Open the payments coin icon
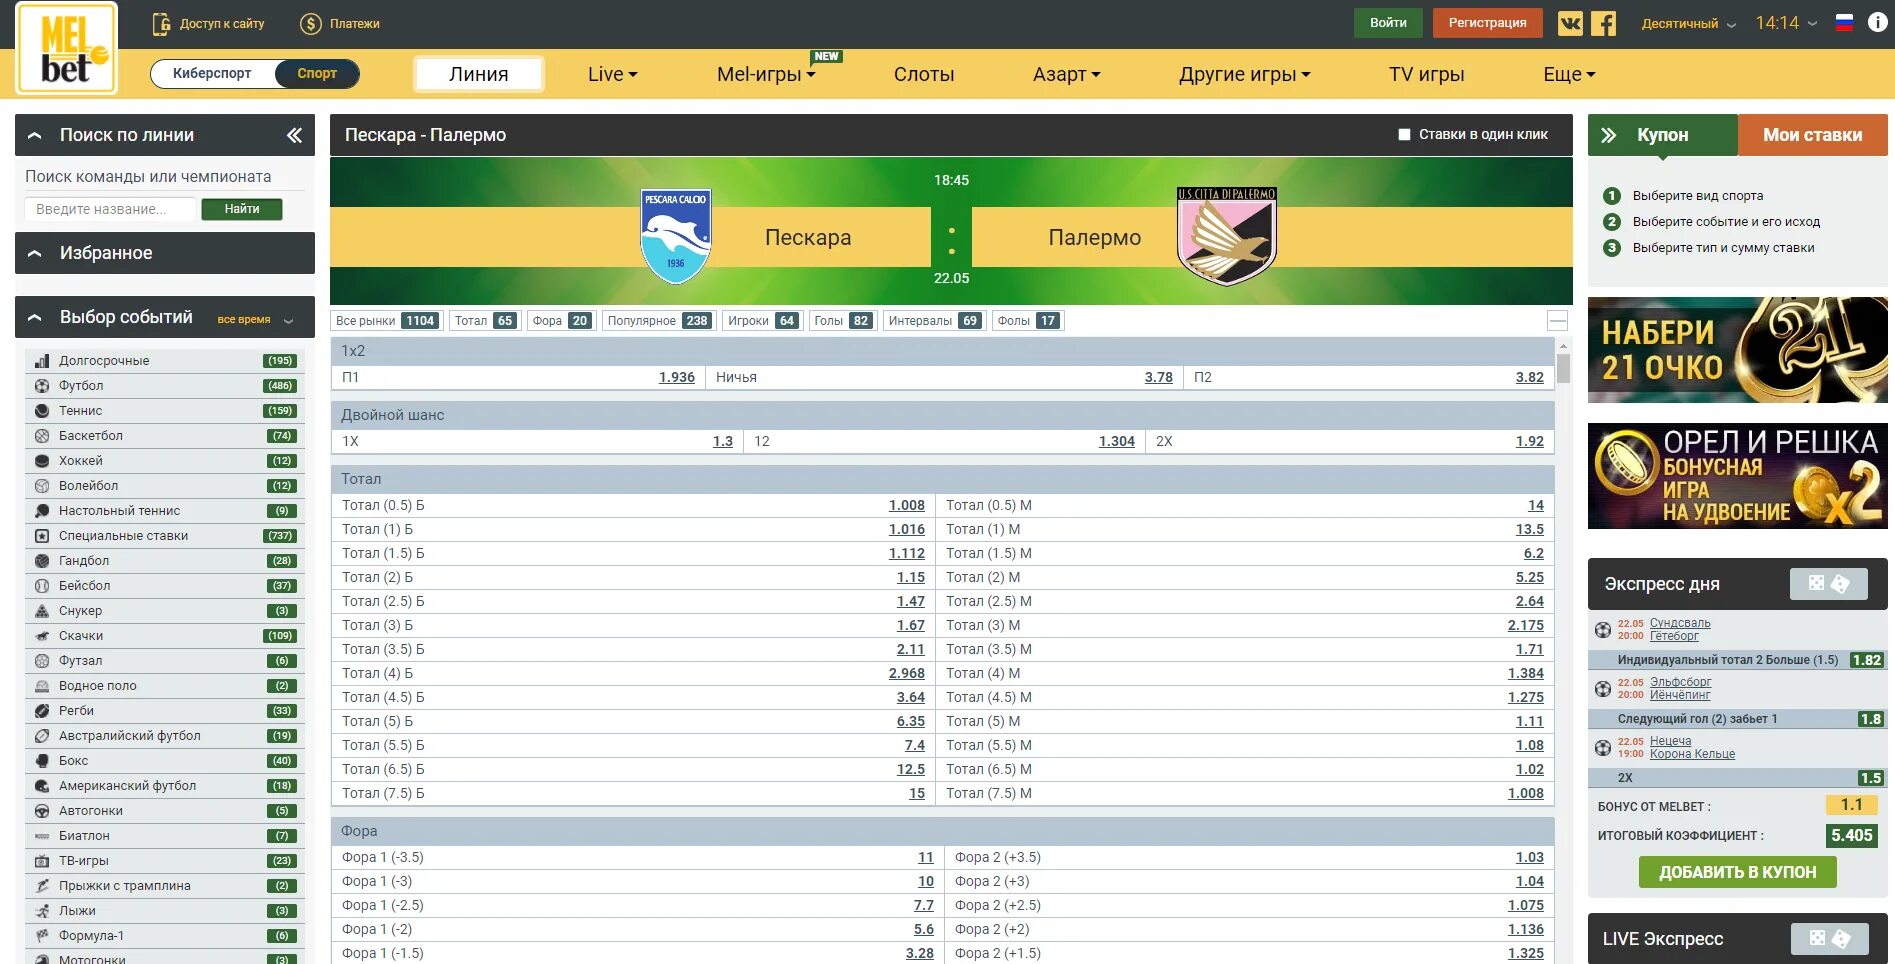 coord(311,23)
